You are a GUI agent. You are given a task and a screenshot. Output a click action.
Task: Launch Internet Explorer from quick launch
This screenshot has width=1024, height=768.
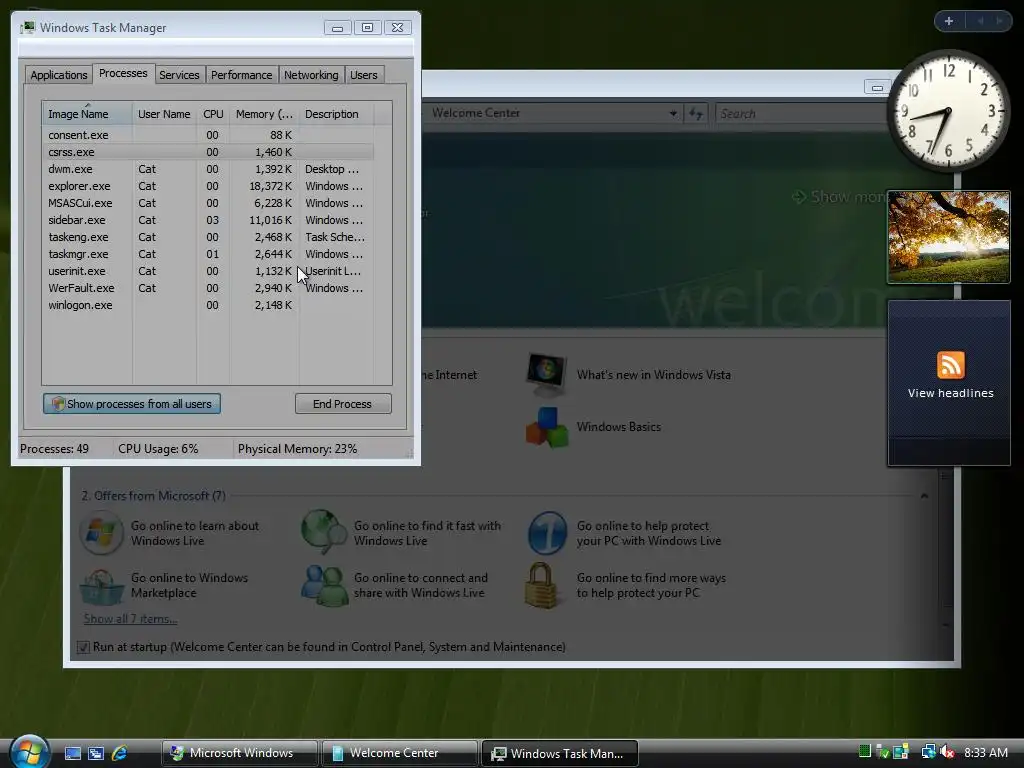pyautogui.click(x=120, y=753)
